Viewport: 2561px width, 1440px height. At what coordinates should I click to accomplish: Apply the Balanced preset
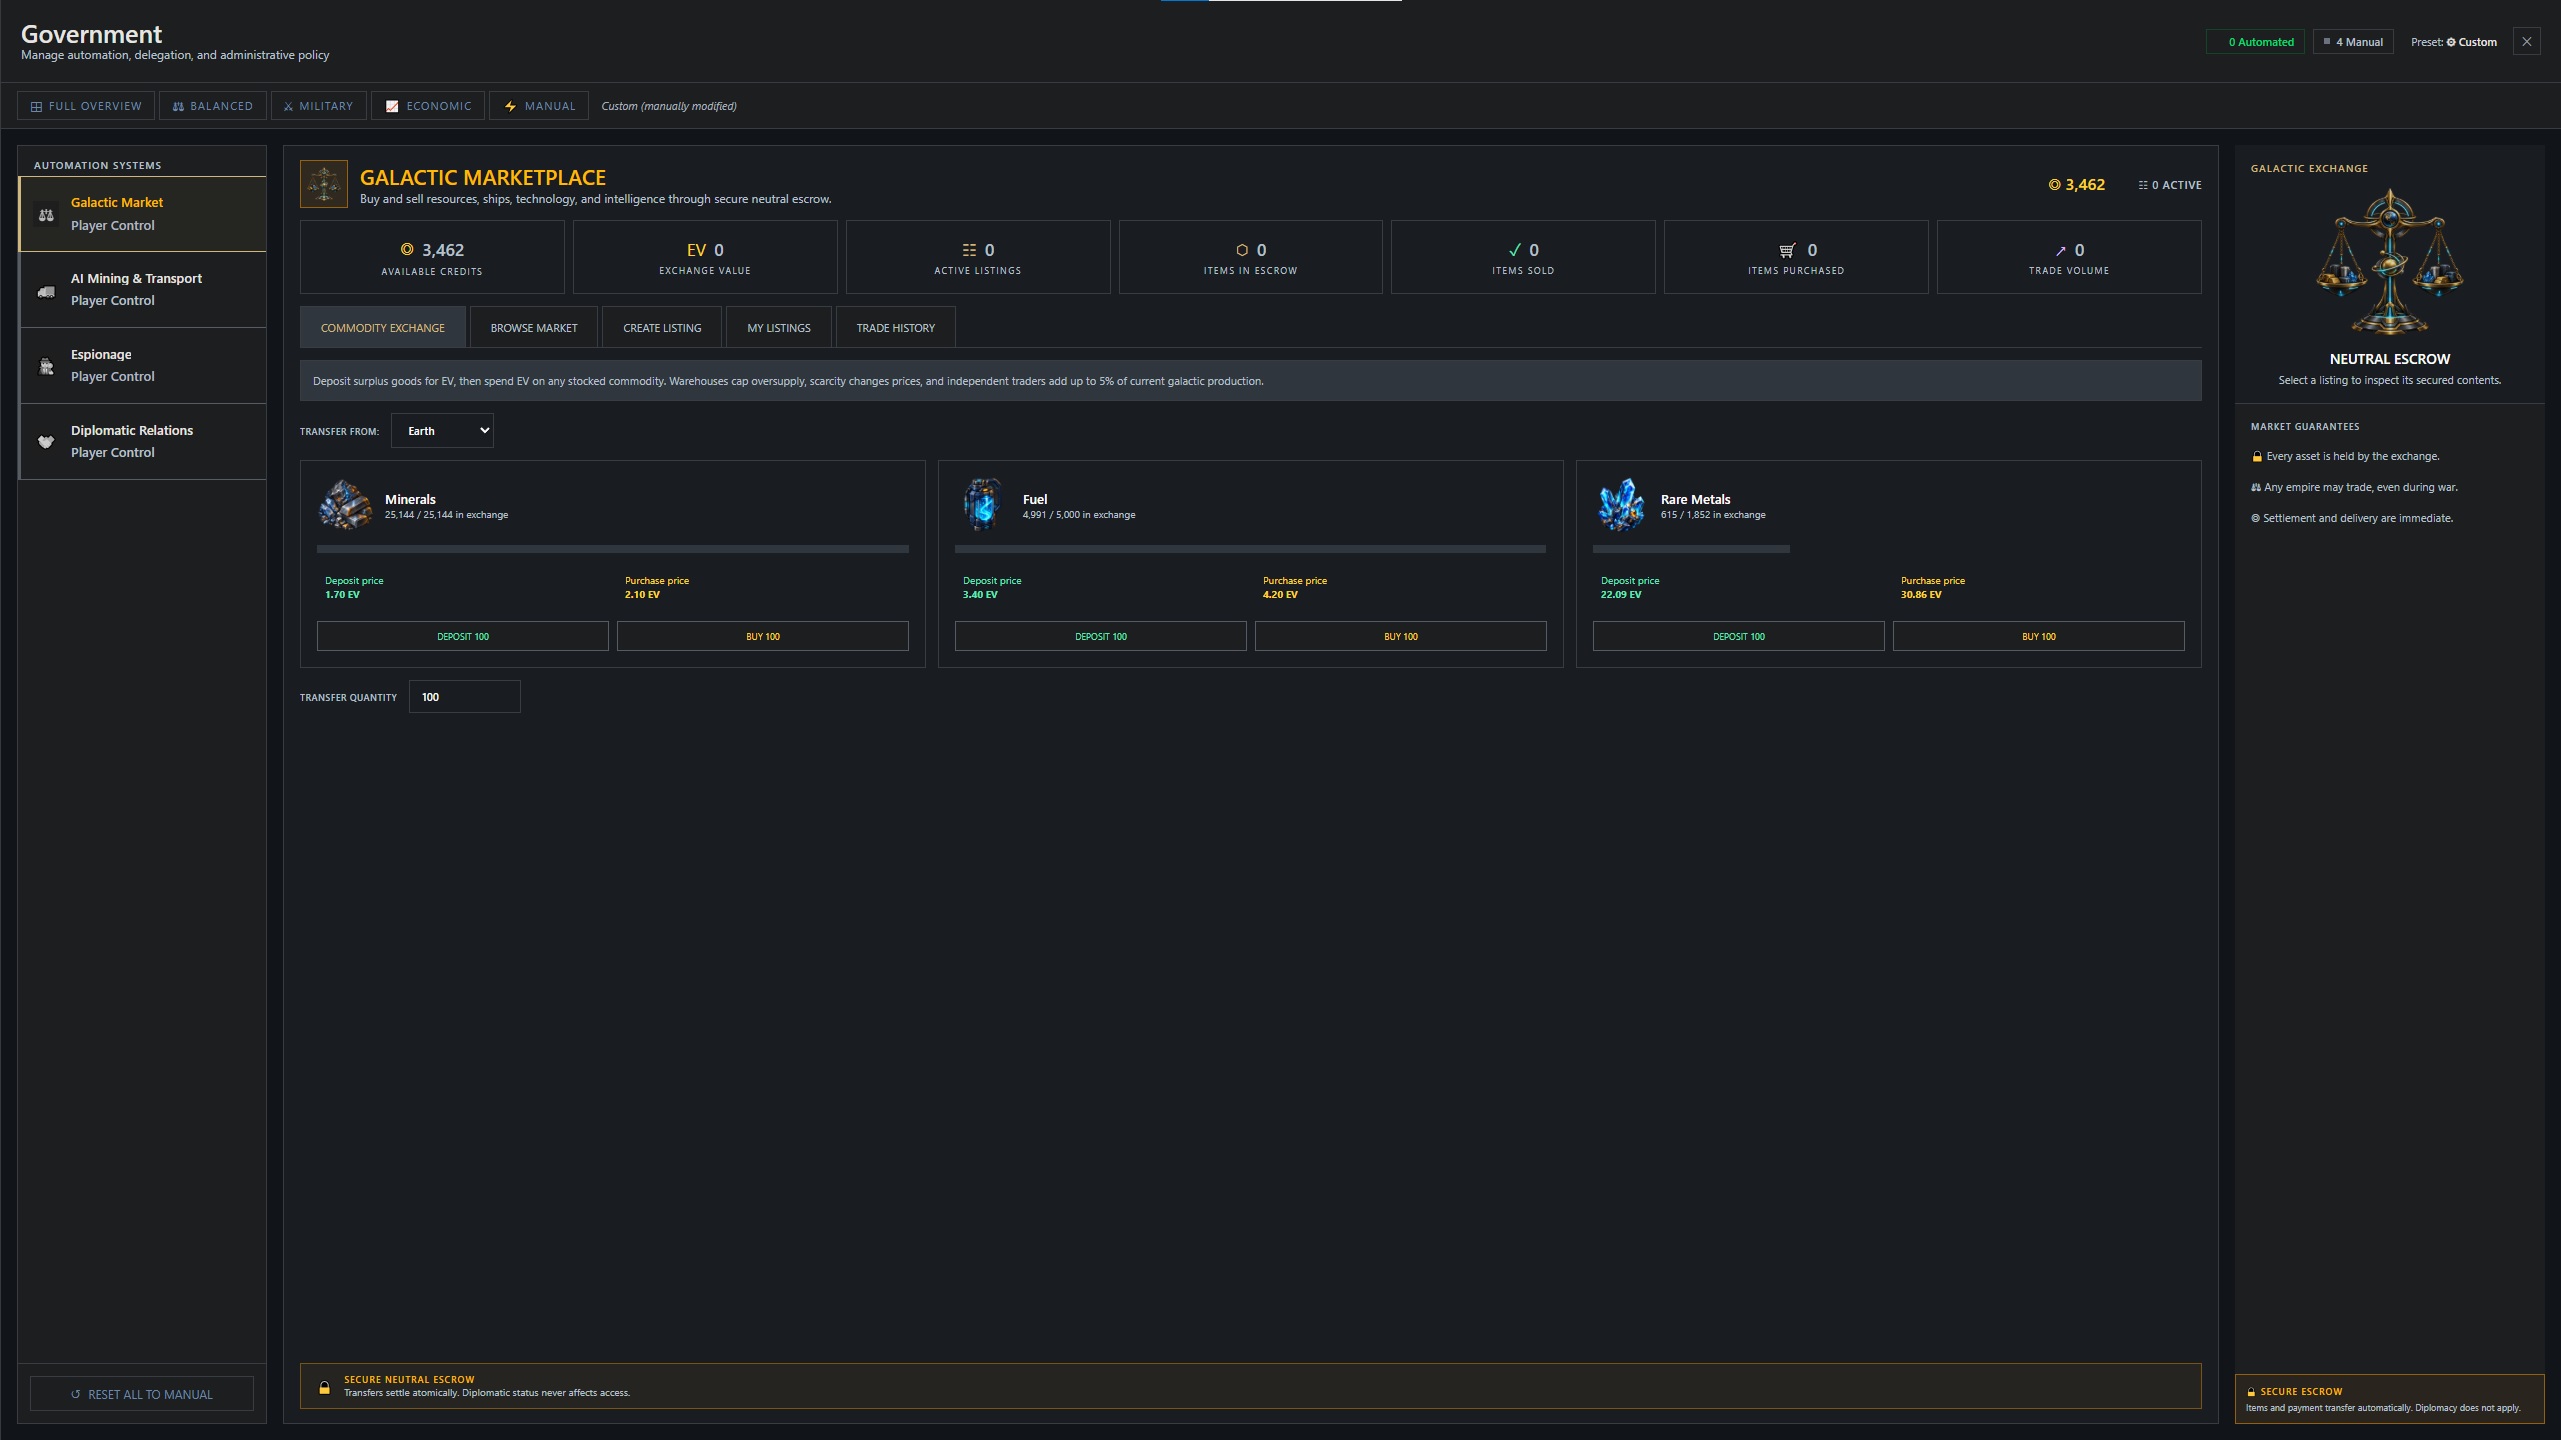[x=213, y=106]
